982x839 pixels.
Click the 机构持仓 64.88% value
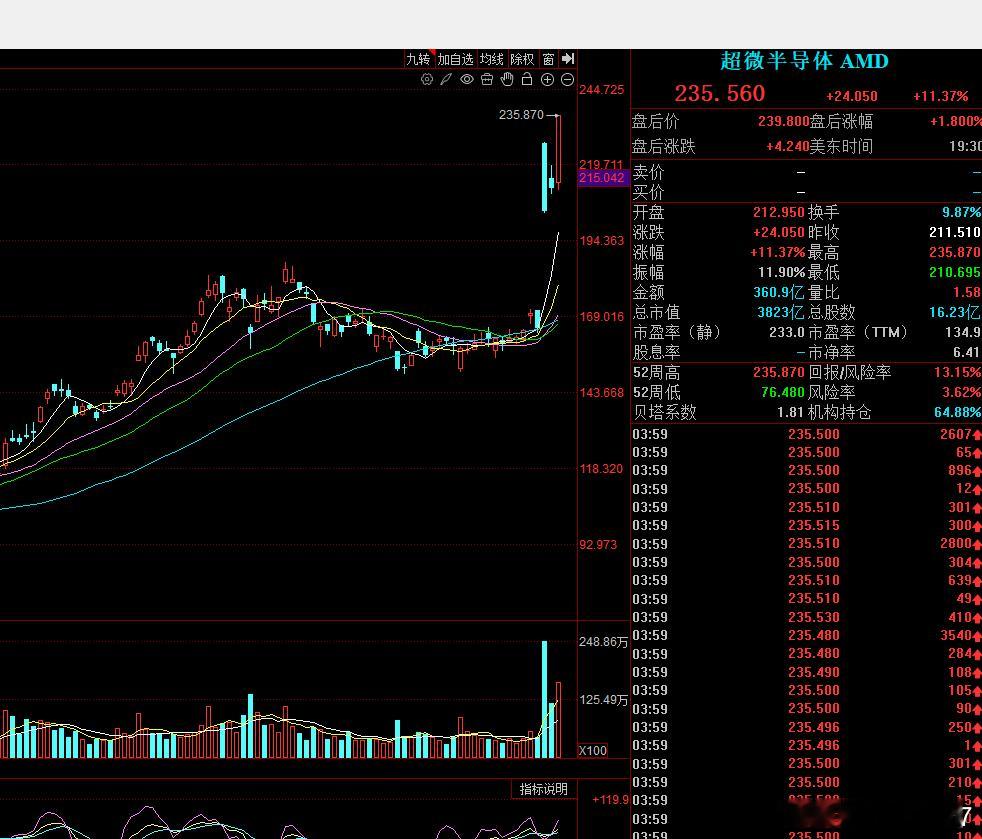click(958, 412)
